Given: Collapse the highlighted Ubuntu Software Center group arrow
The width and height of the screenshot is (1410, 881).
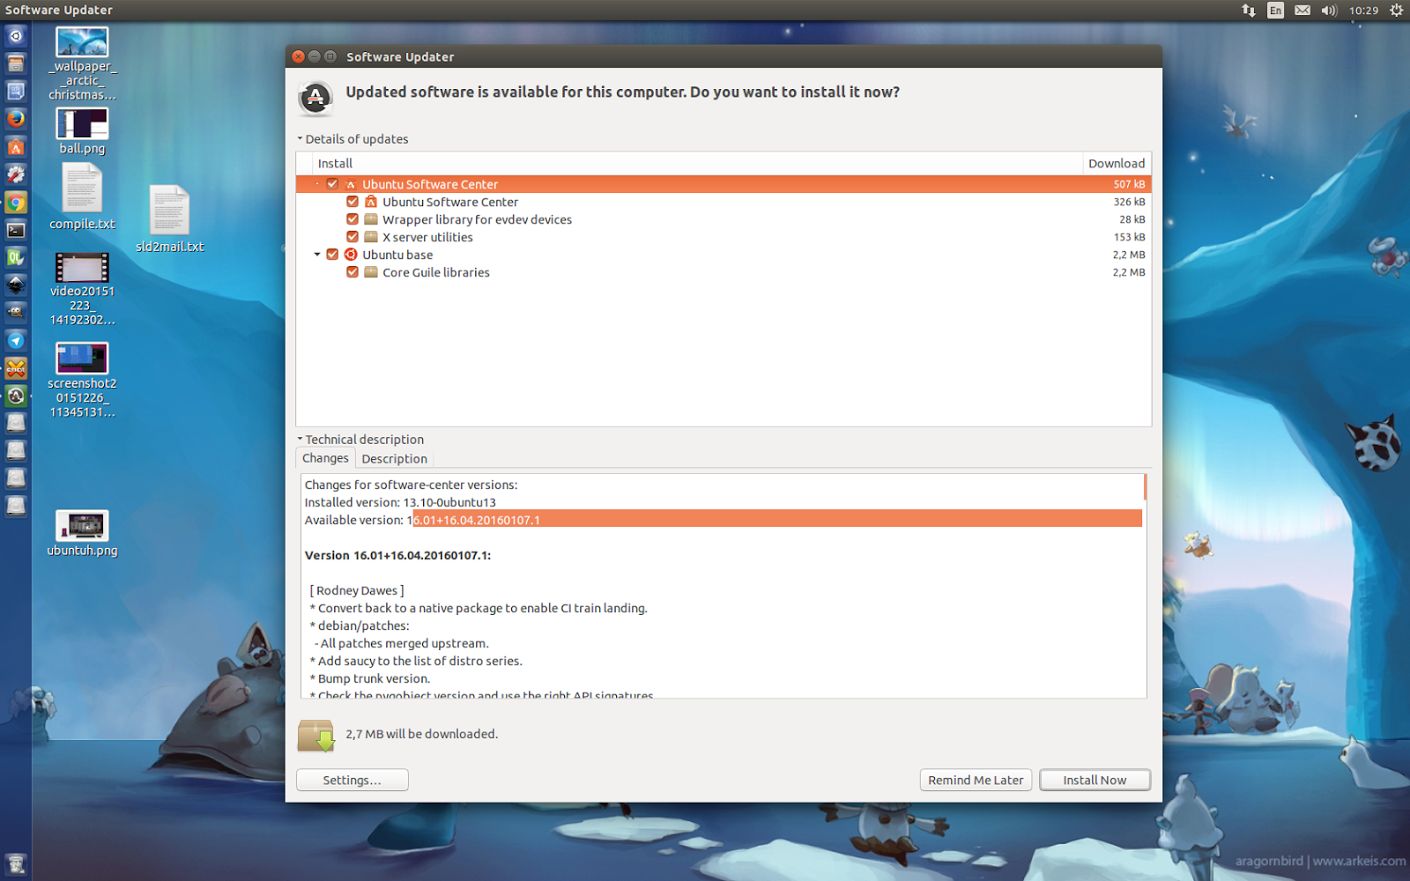Looking at the screenshot, I should point(317,184).
